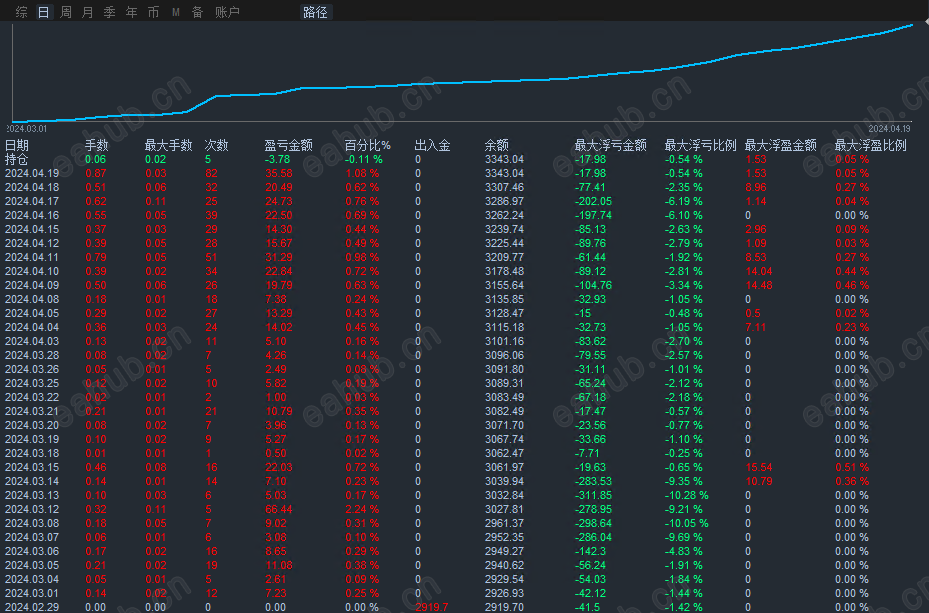Sort by the 盈亏金额 column header
The height and width of the screenshot is (613, 929).
[x=288, y=144]
